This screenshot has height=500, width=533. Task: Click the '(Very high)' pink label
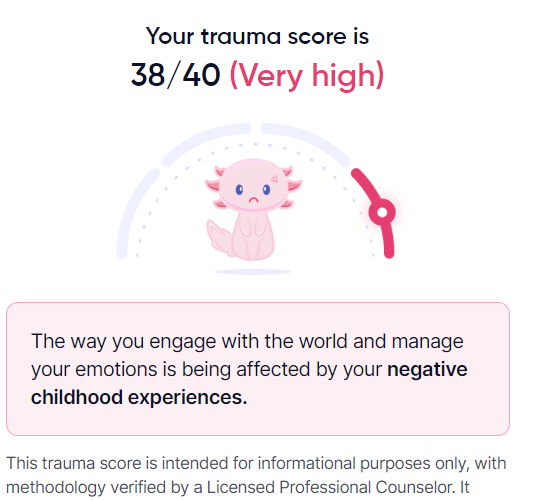(307, 76)
